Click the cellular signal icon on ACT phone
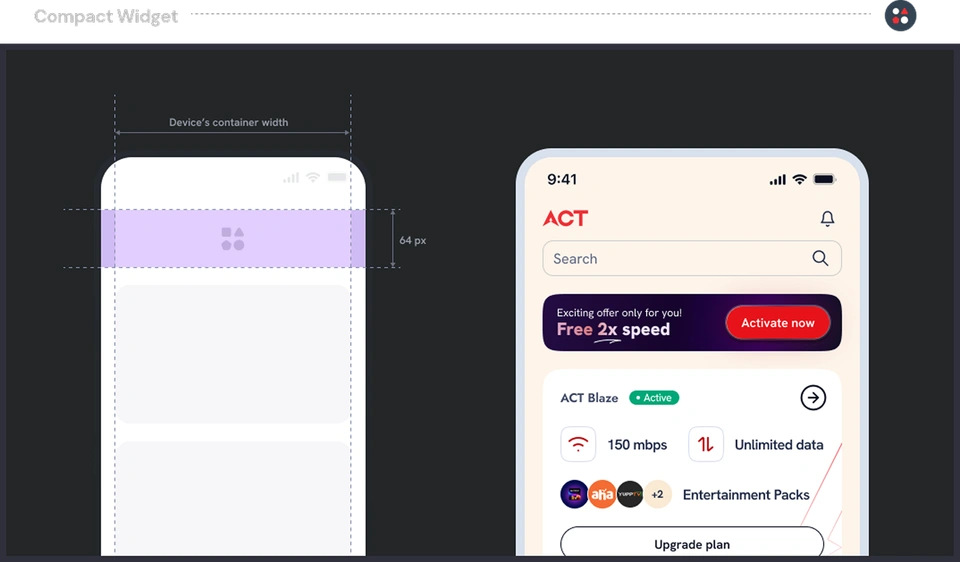The height and width of the screenshot is (562, 960). click(x=778, y=179)
